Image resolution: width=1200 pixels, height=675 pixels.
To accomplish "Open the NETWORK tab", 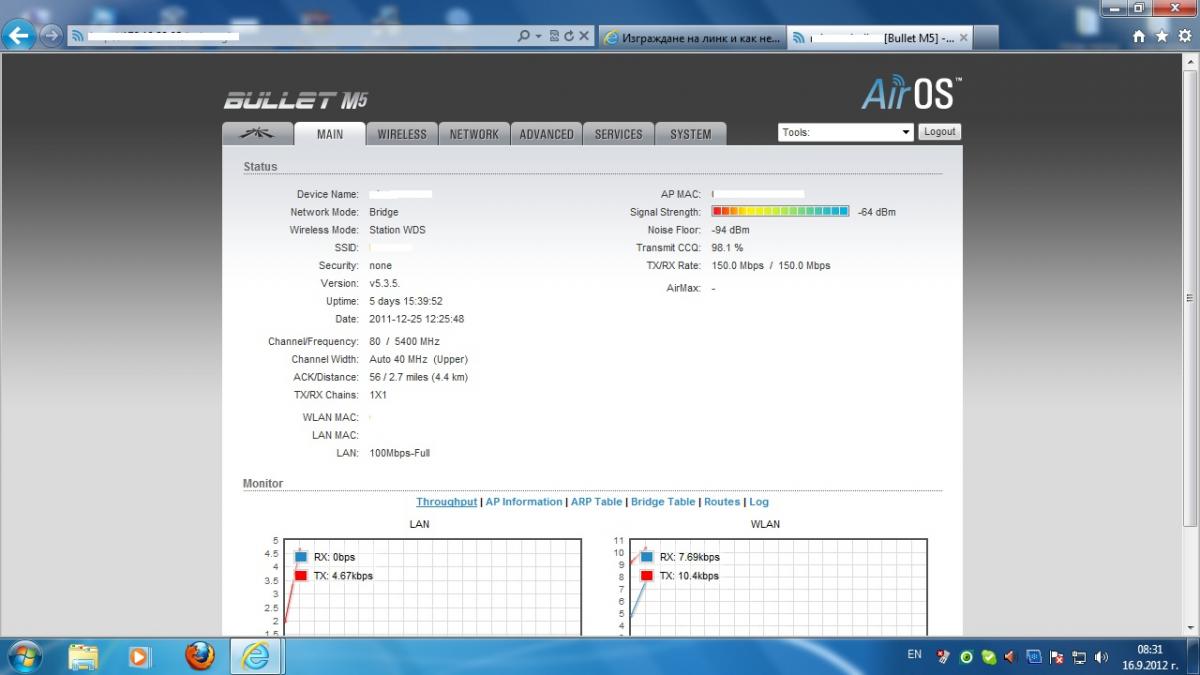I will tap(474, 134).
